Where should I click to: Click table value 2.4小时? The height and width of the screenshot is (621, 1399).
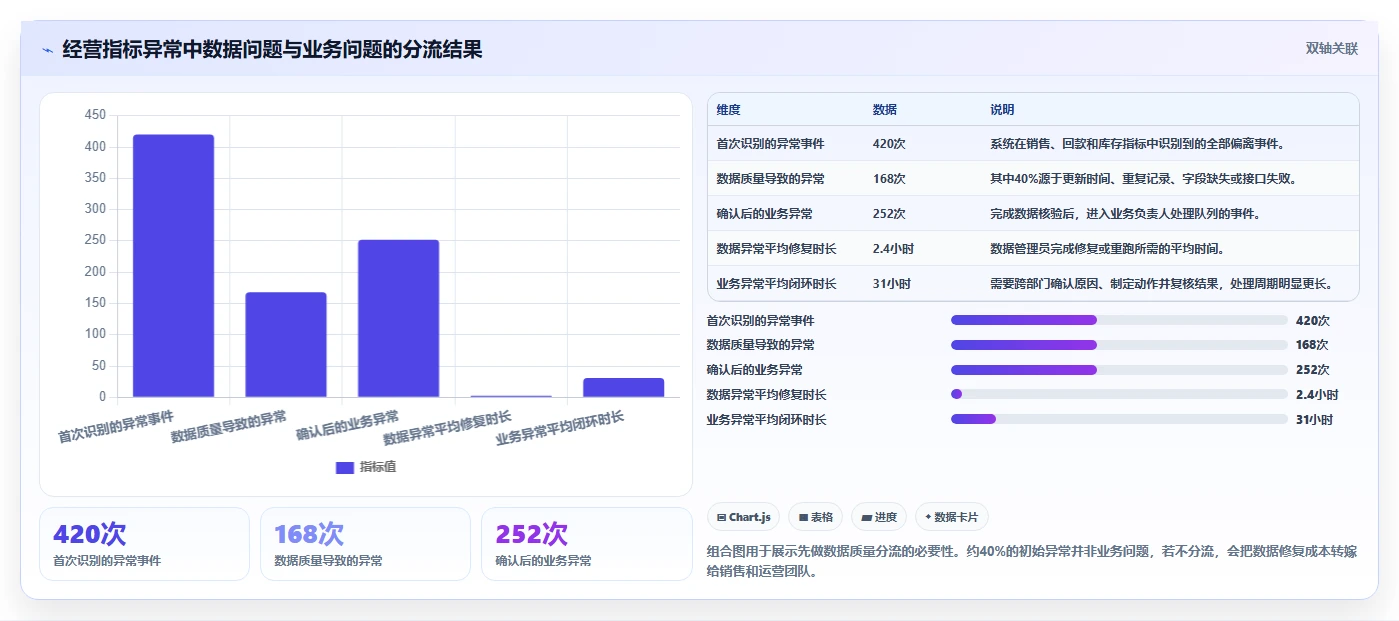pyautogui.click(x=893, y=249)
